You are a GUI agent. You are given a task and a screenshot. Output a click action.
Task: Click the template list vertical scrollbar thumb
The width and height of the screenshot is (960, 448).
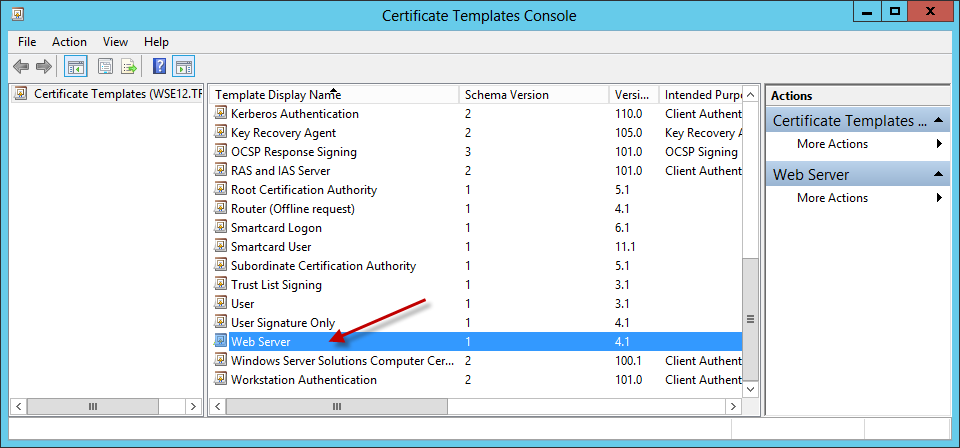(x=750, y=320)
